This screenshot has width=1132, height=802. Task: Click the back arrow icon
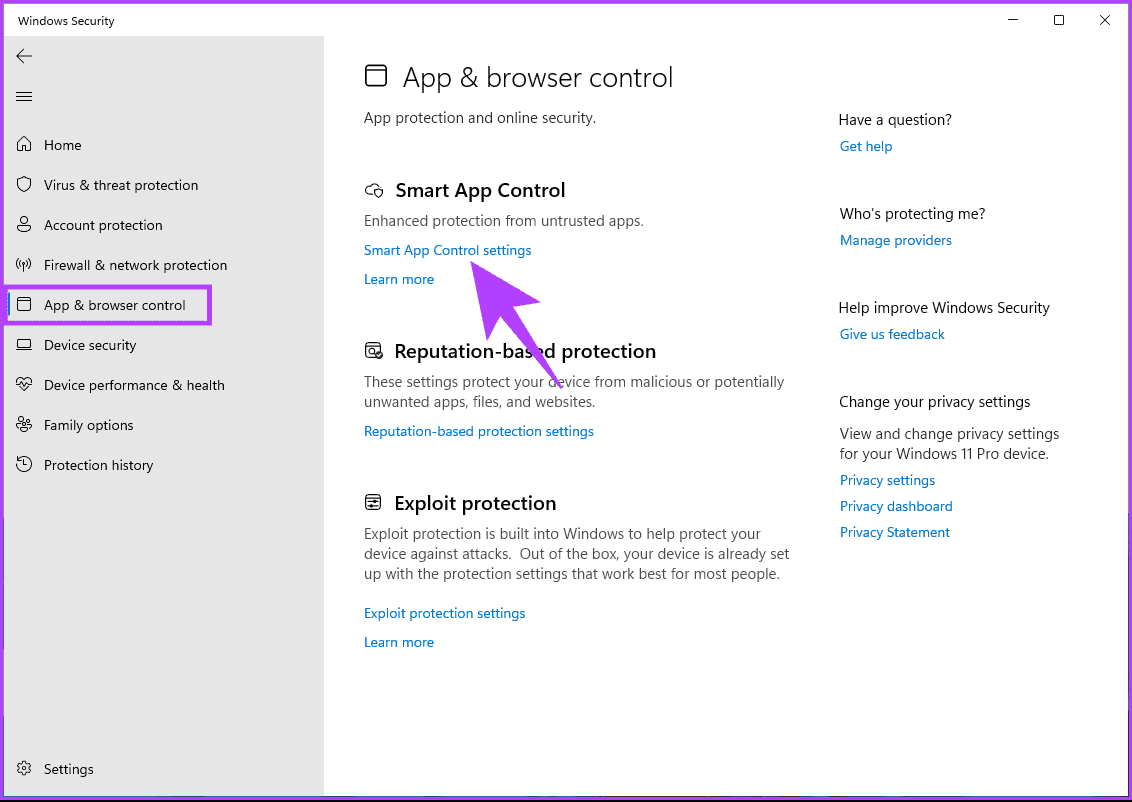(x=24, y=56)
